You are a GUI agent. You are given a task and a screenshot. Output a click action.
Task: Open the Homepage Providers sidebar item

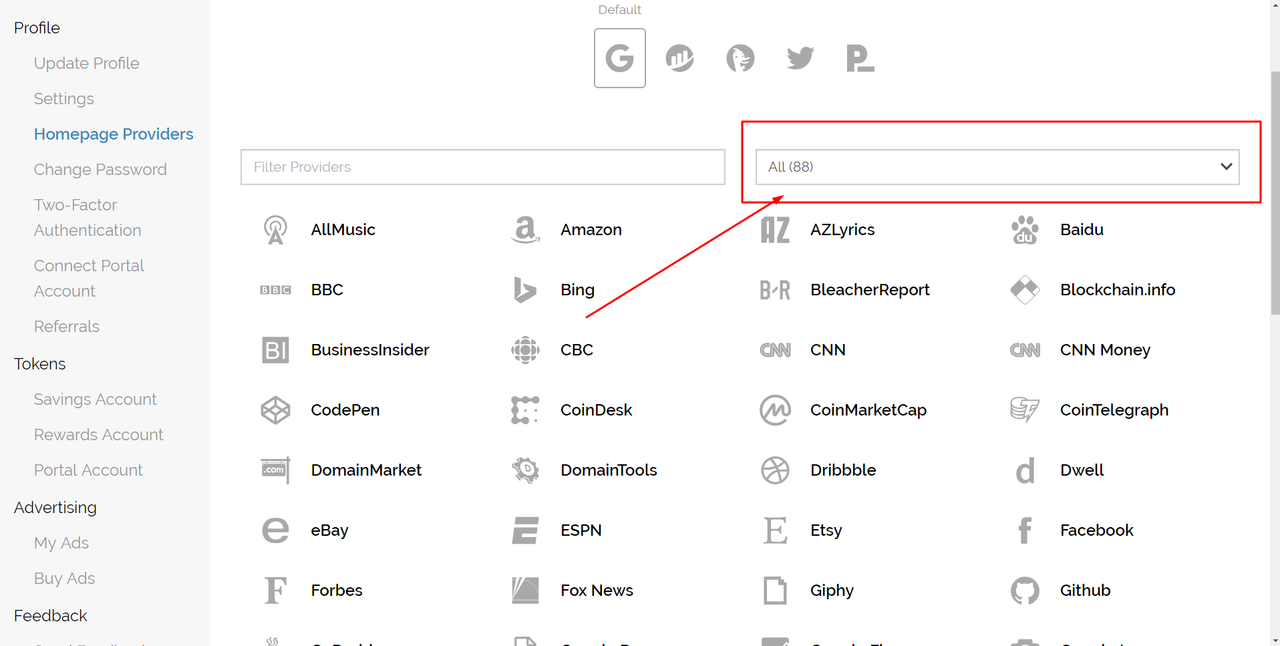114,134
